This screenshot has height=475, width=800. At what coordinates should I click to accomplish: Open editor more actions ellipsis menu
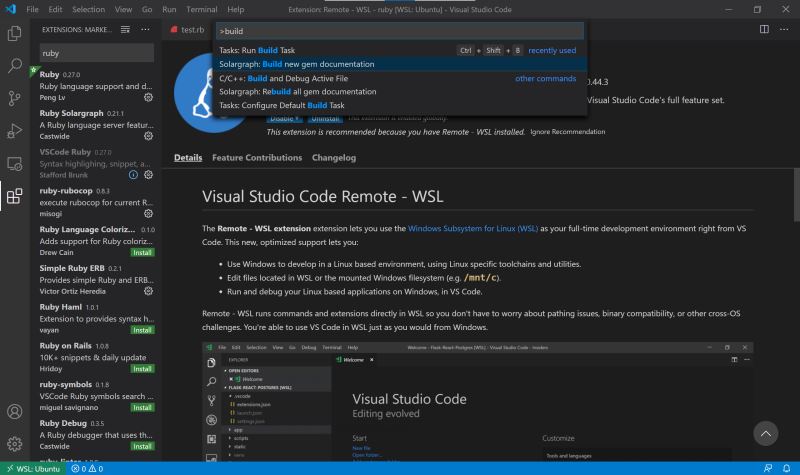[x=784, y=30]
